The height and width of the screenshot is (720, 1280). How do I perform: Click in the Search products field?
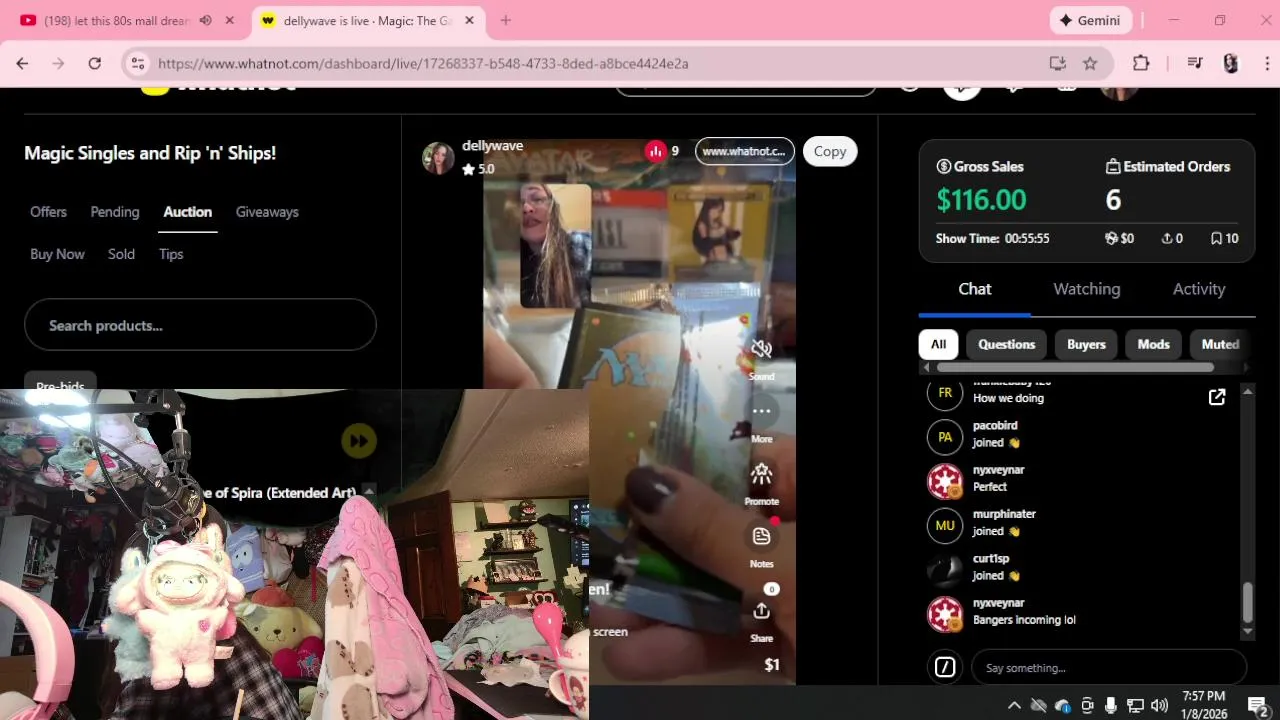[x=200, y=325]
